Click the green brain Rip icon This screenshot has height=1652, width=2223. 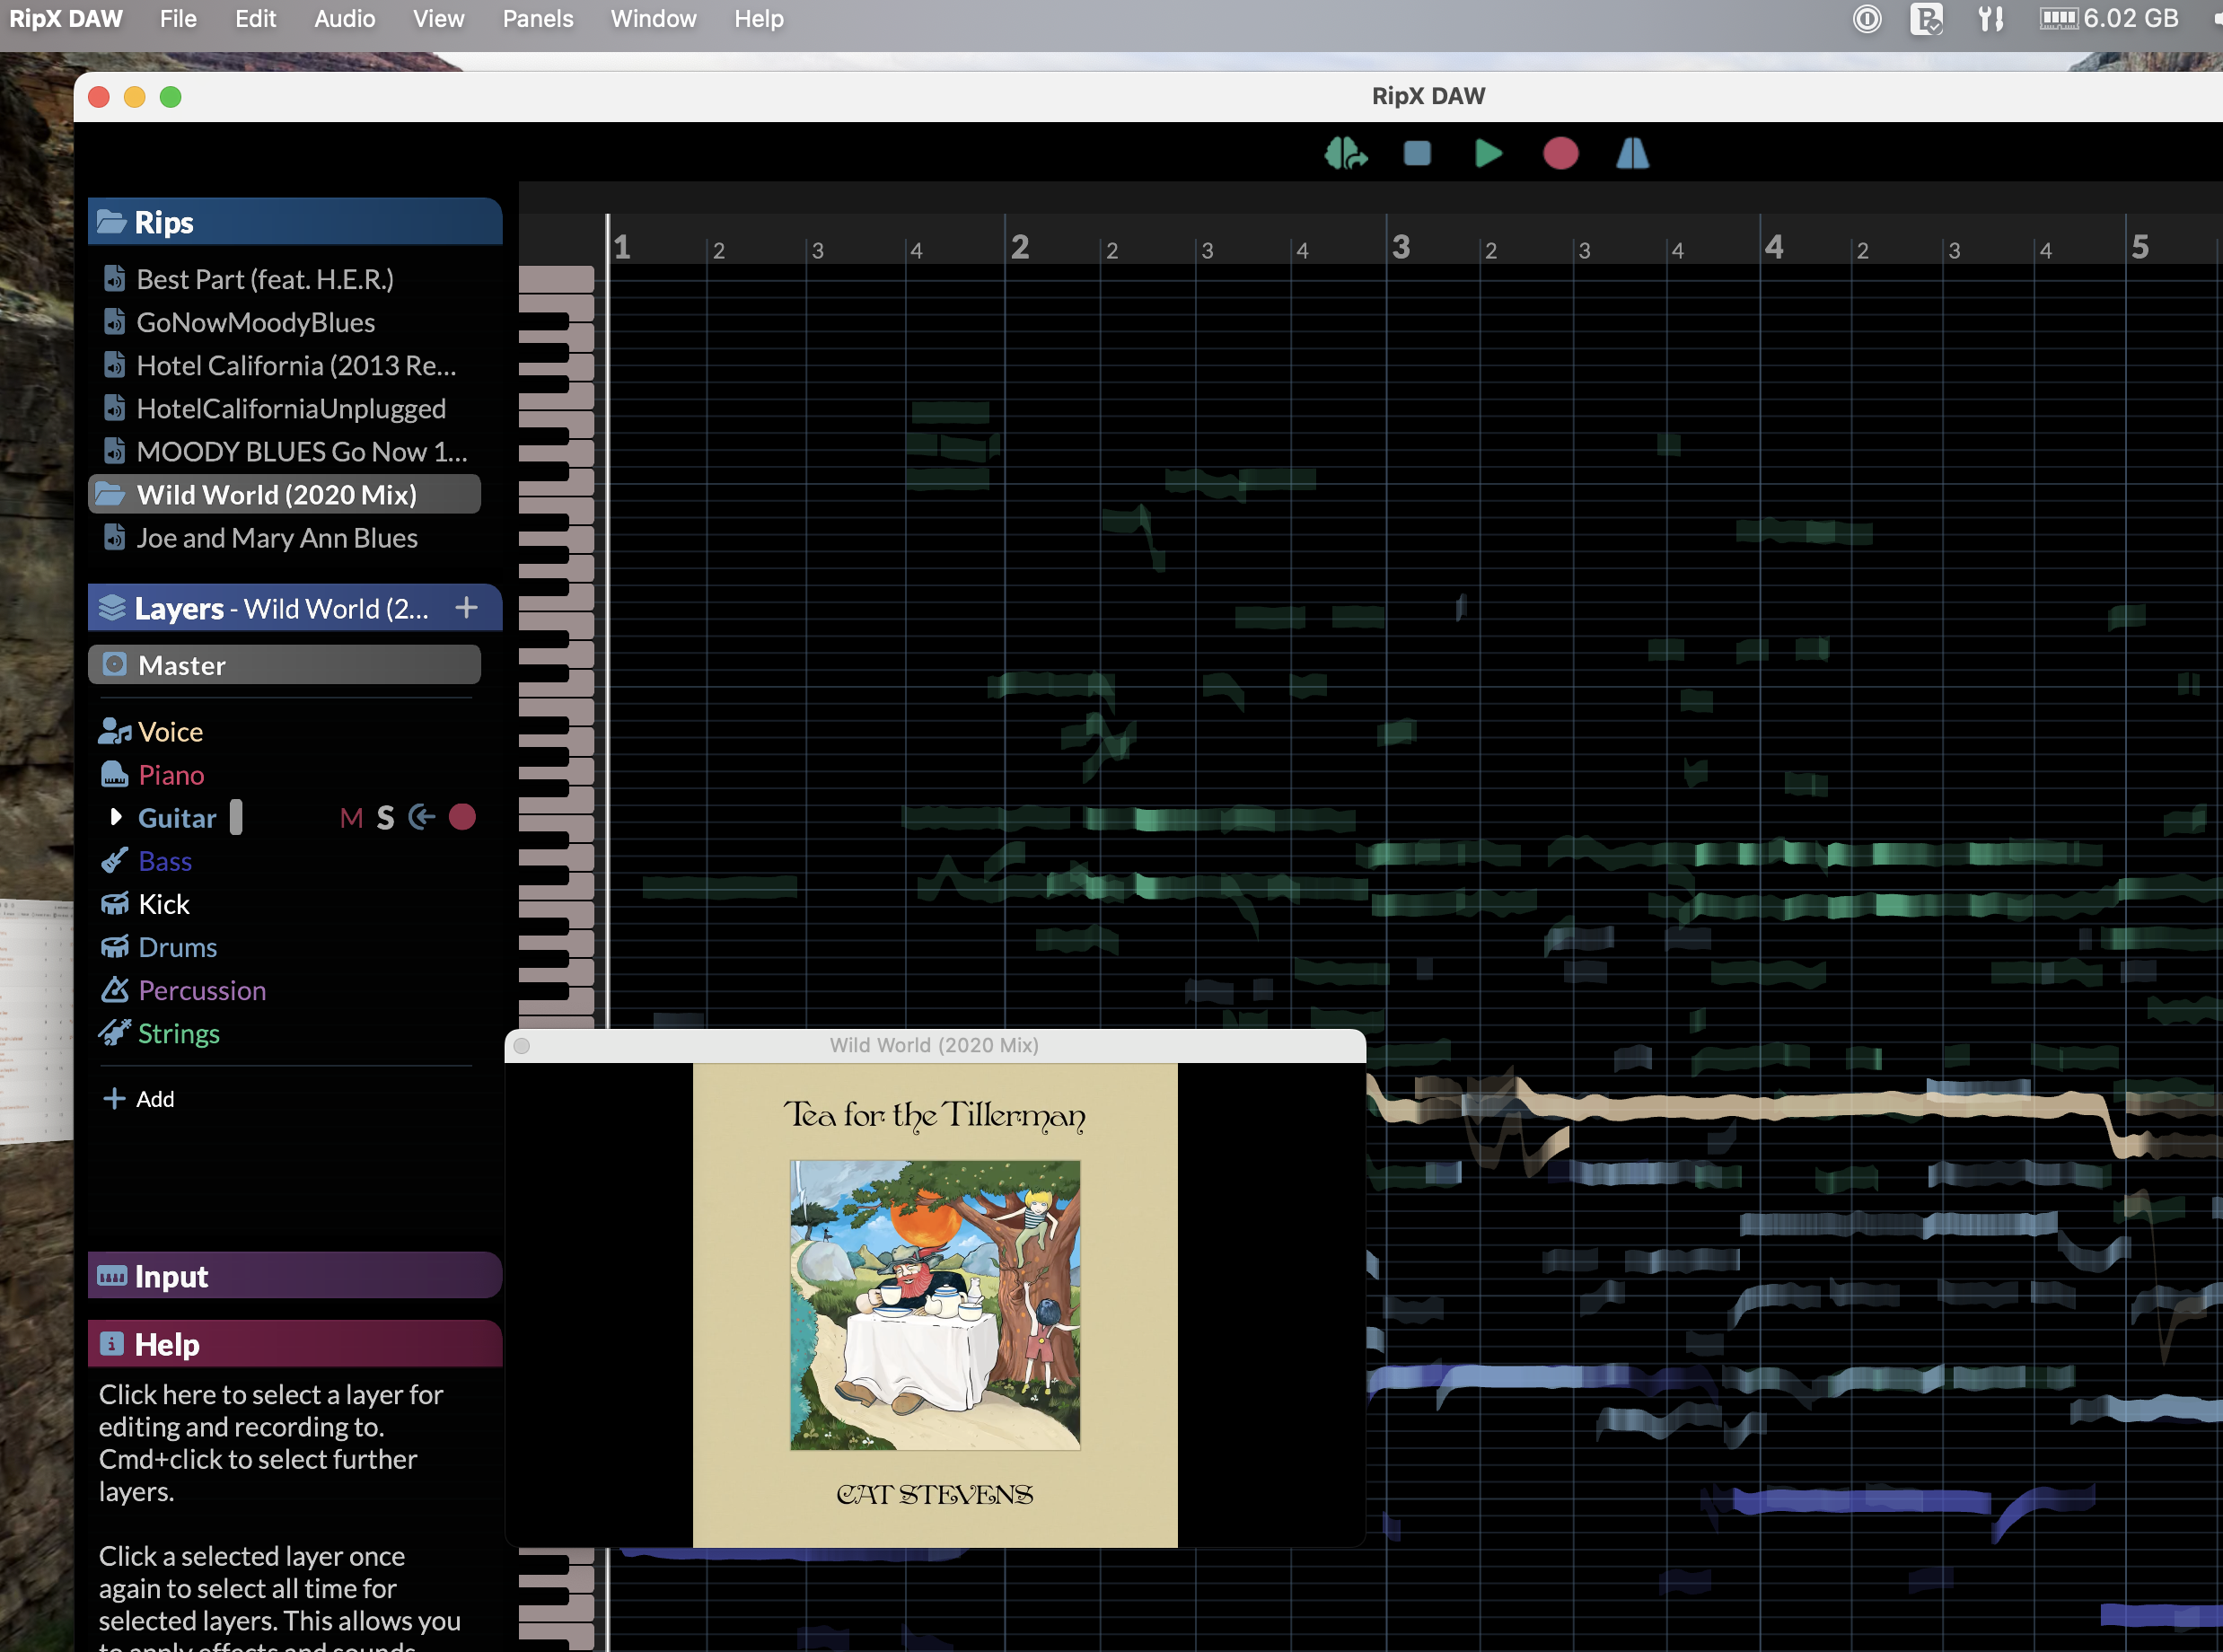(x=1345, y=153)
